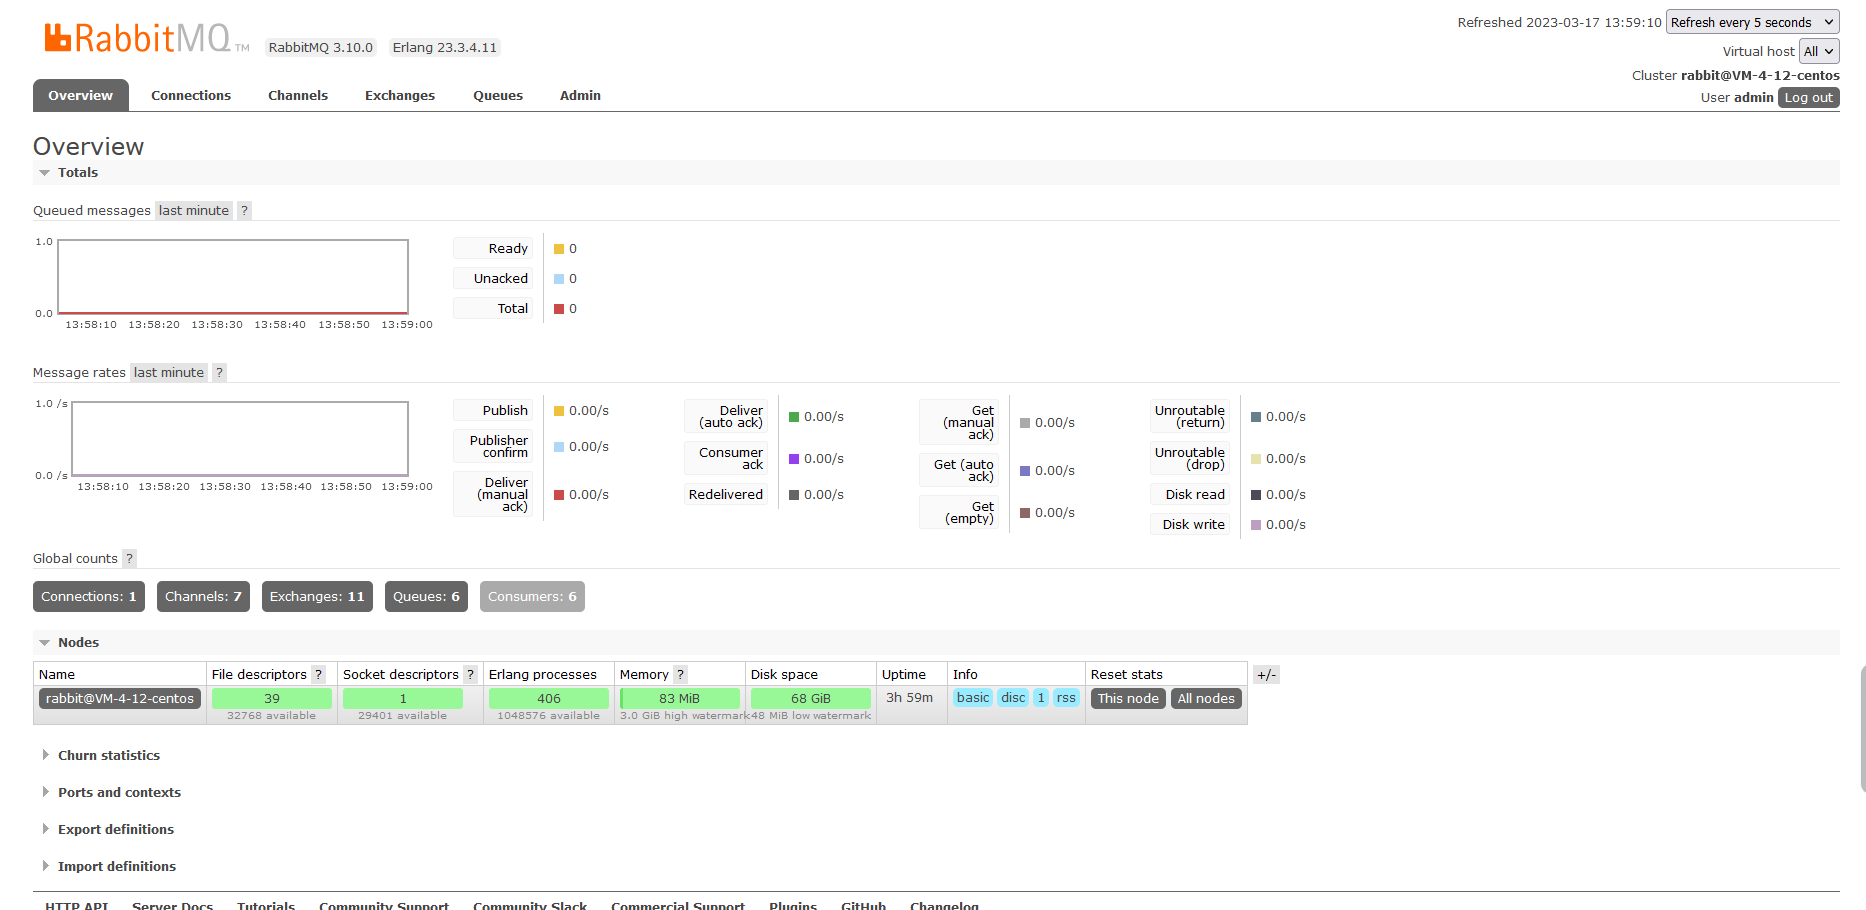The image size is (1866, 910).
Task: Toggle node columns with +/- button
Action: (1266, 675)
